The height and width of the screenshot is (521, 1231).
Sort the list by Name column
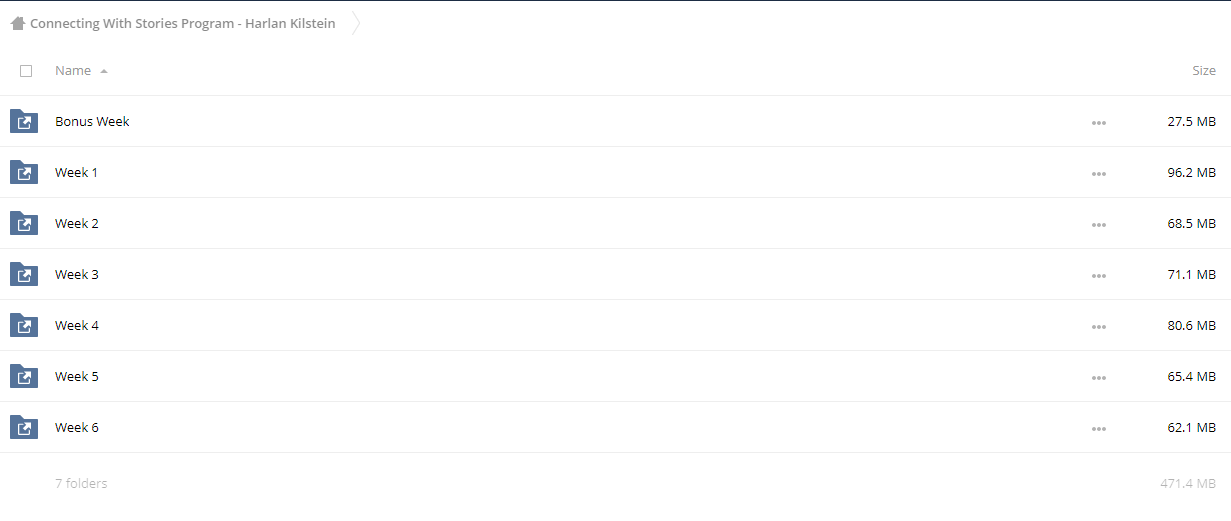[x=73, y=71]
